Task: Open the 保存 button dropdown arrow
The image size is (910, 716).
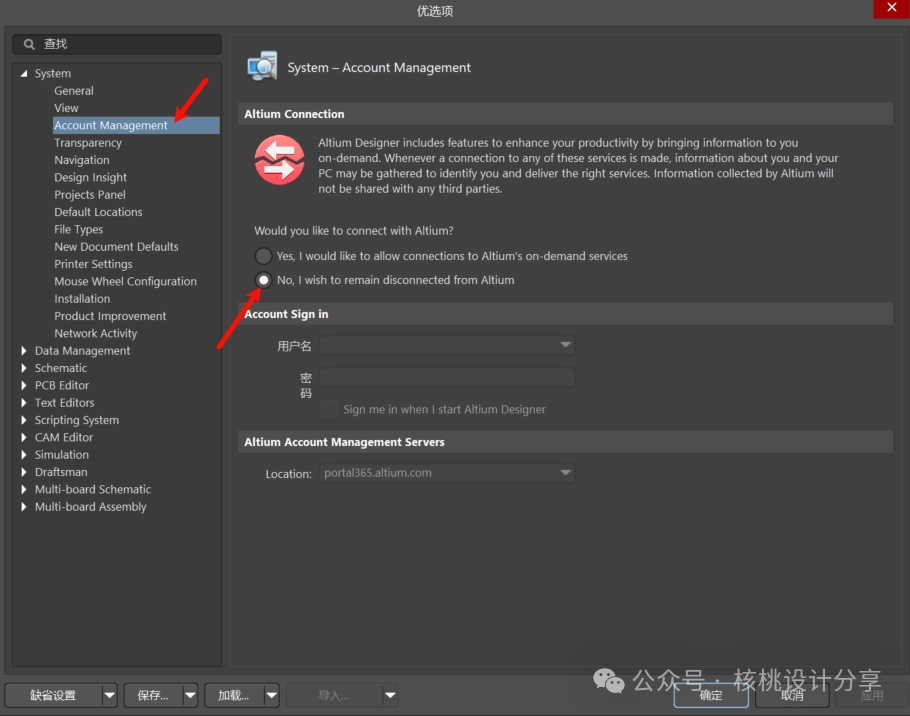Action: 189,695
